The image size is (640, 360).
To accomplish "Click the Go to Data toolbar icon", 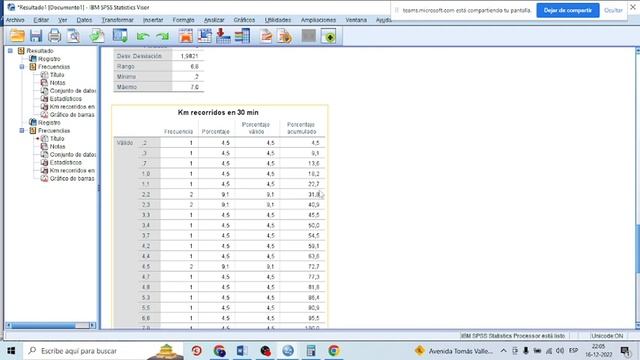I will [186, 36].
